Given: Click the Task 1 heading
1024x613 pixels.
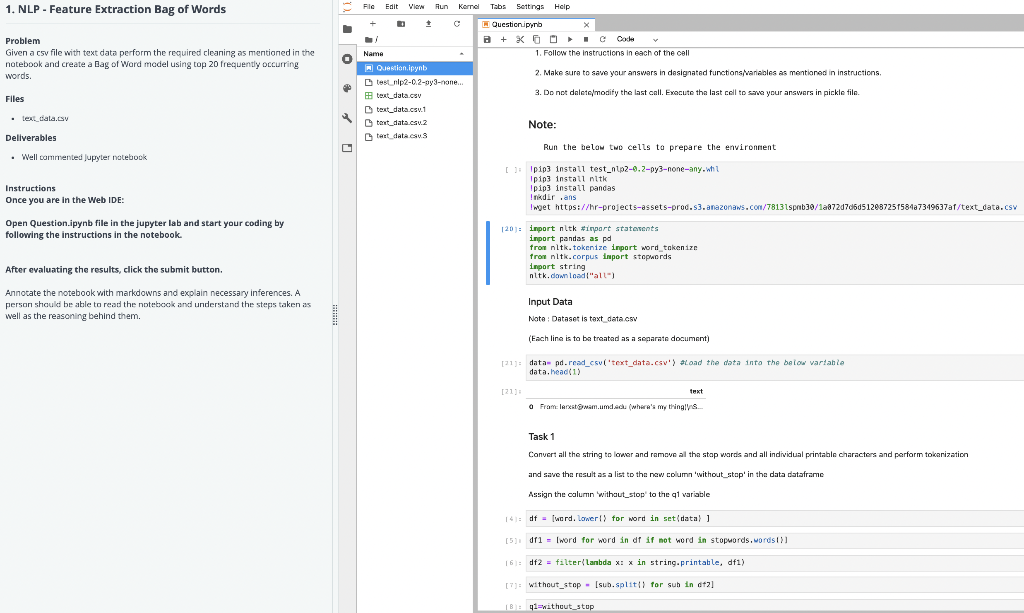Looking at the screenshot, I should pyautogui.click(x=541, y=437).
